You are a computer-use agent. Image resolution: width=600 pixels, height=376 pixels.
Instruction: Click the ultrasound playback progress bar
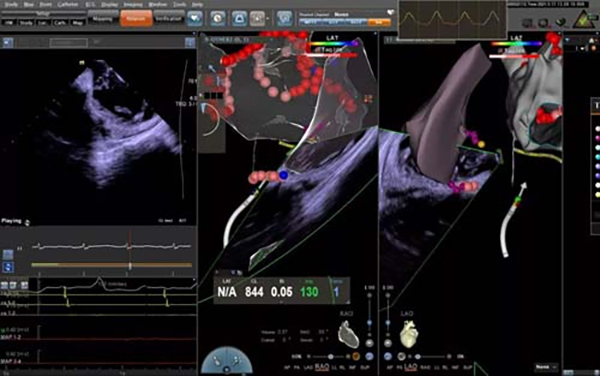[x=112, y=265]
